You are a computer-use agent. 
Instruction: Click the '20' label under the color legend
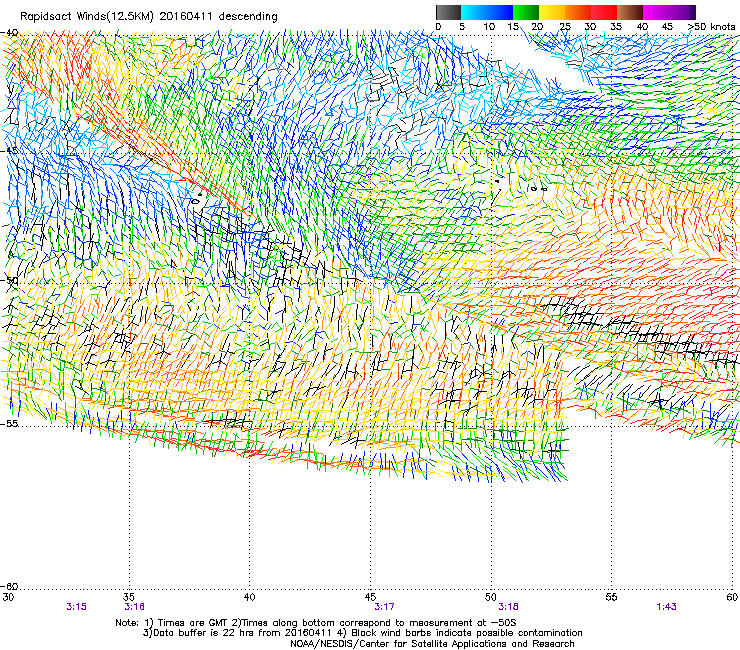[537, 27]
